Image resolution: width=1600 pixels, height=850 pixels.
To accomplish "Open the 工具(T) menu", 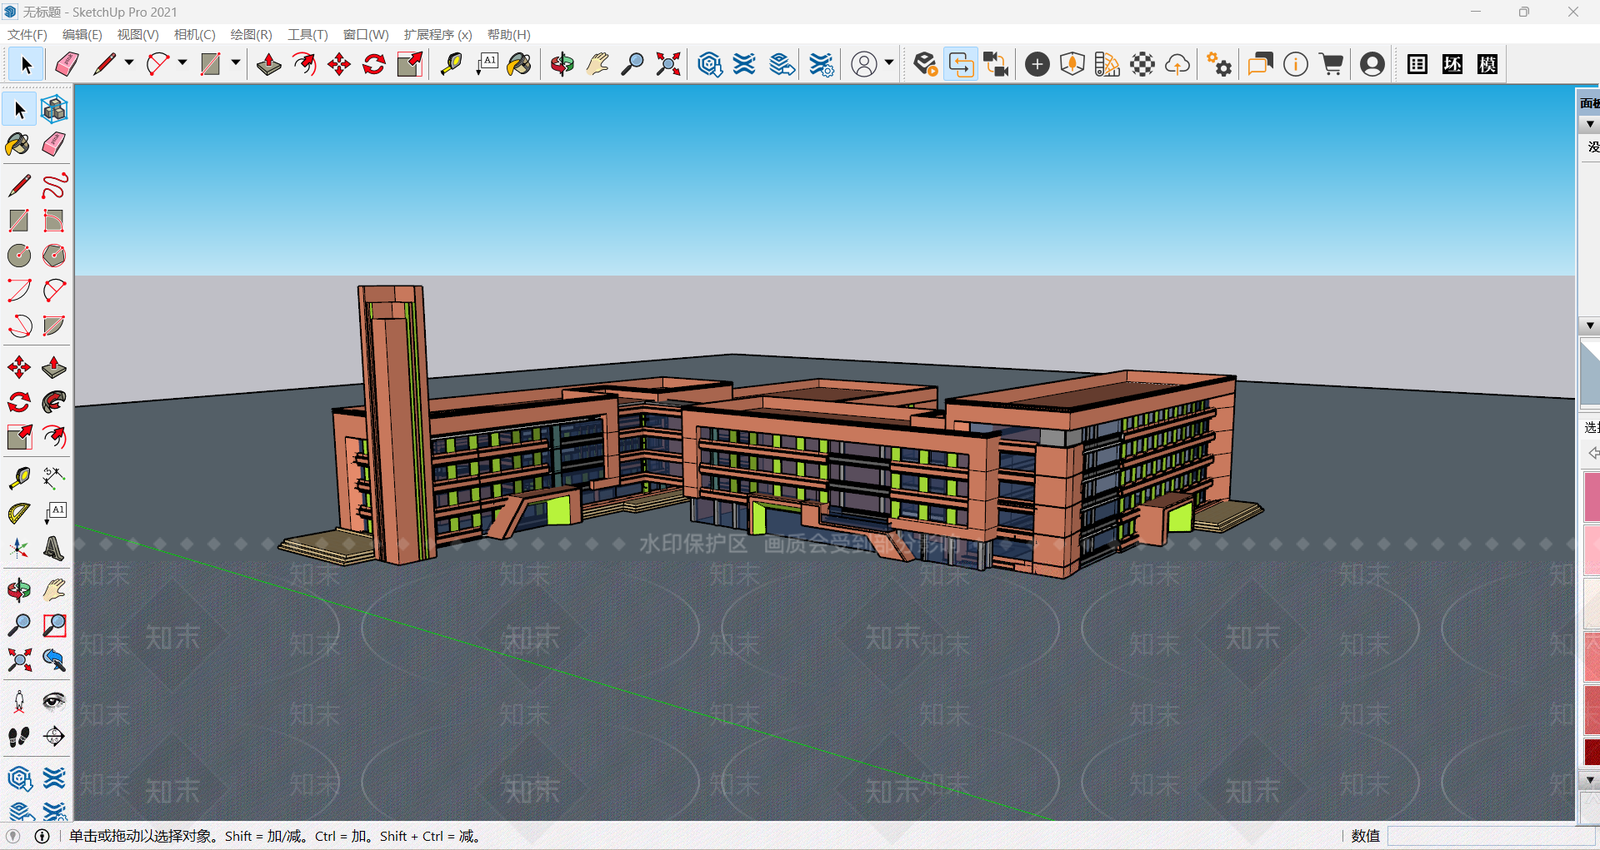I will click(307, 34).
